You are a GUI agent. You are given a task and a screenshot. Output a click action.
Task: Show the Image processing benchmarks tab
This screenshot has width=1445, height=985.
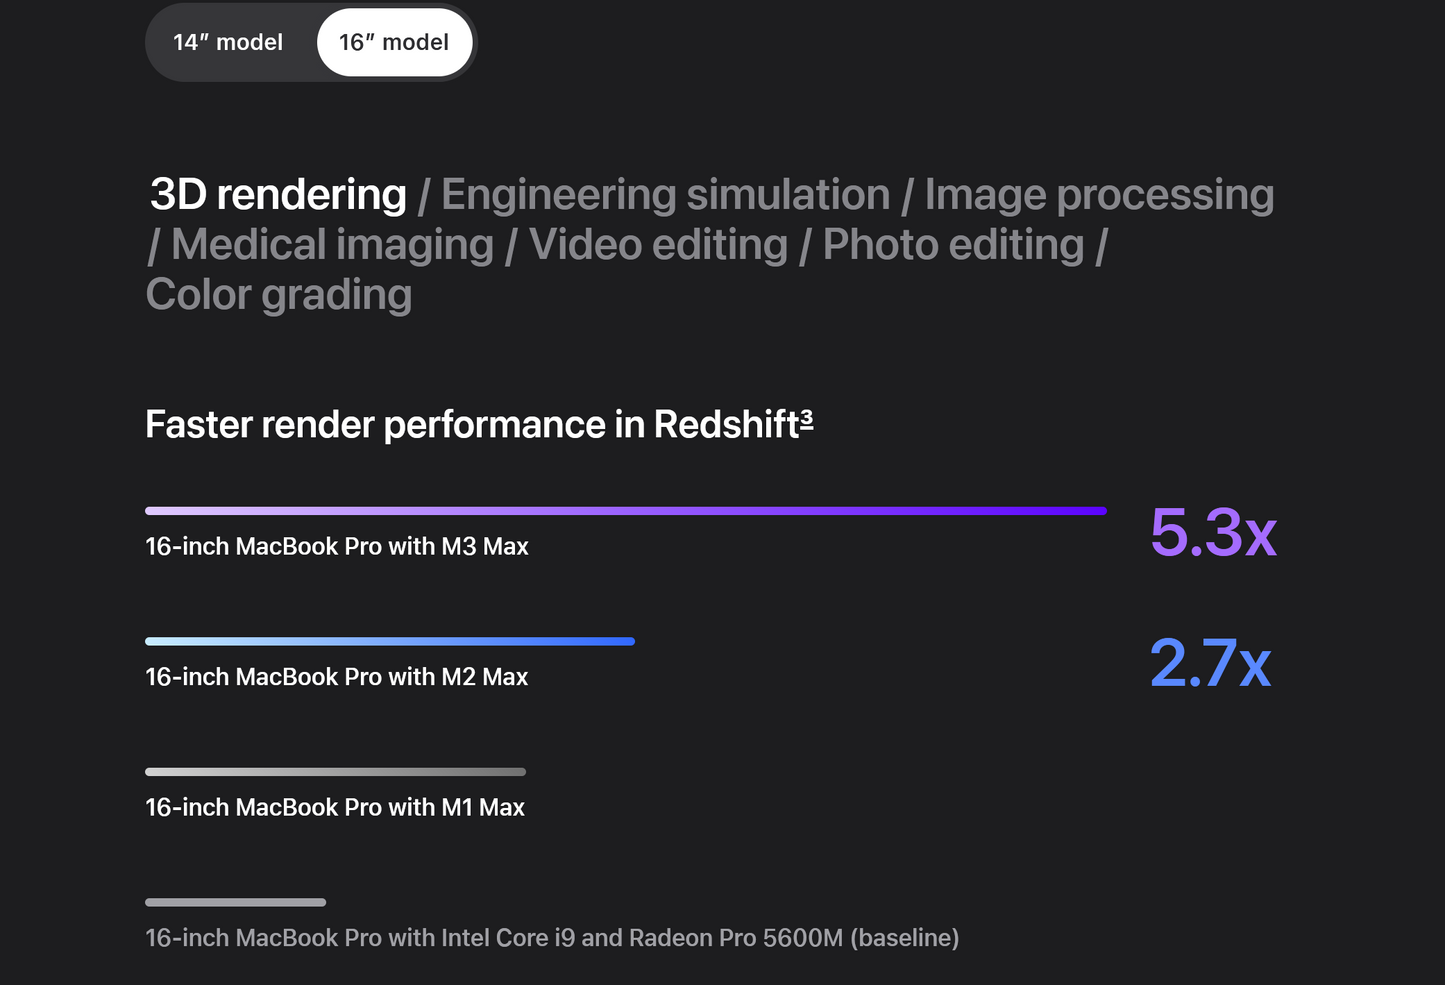(x=1098, y=195)
